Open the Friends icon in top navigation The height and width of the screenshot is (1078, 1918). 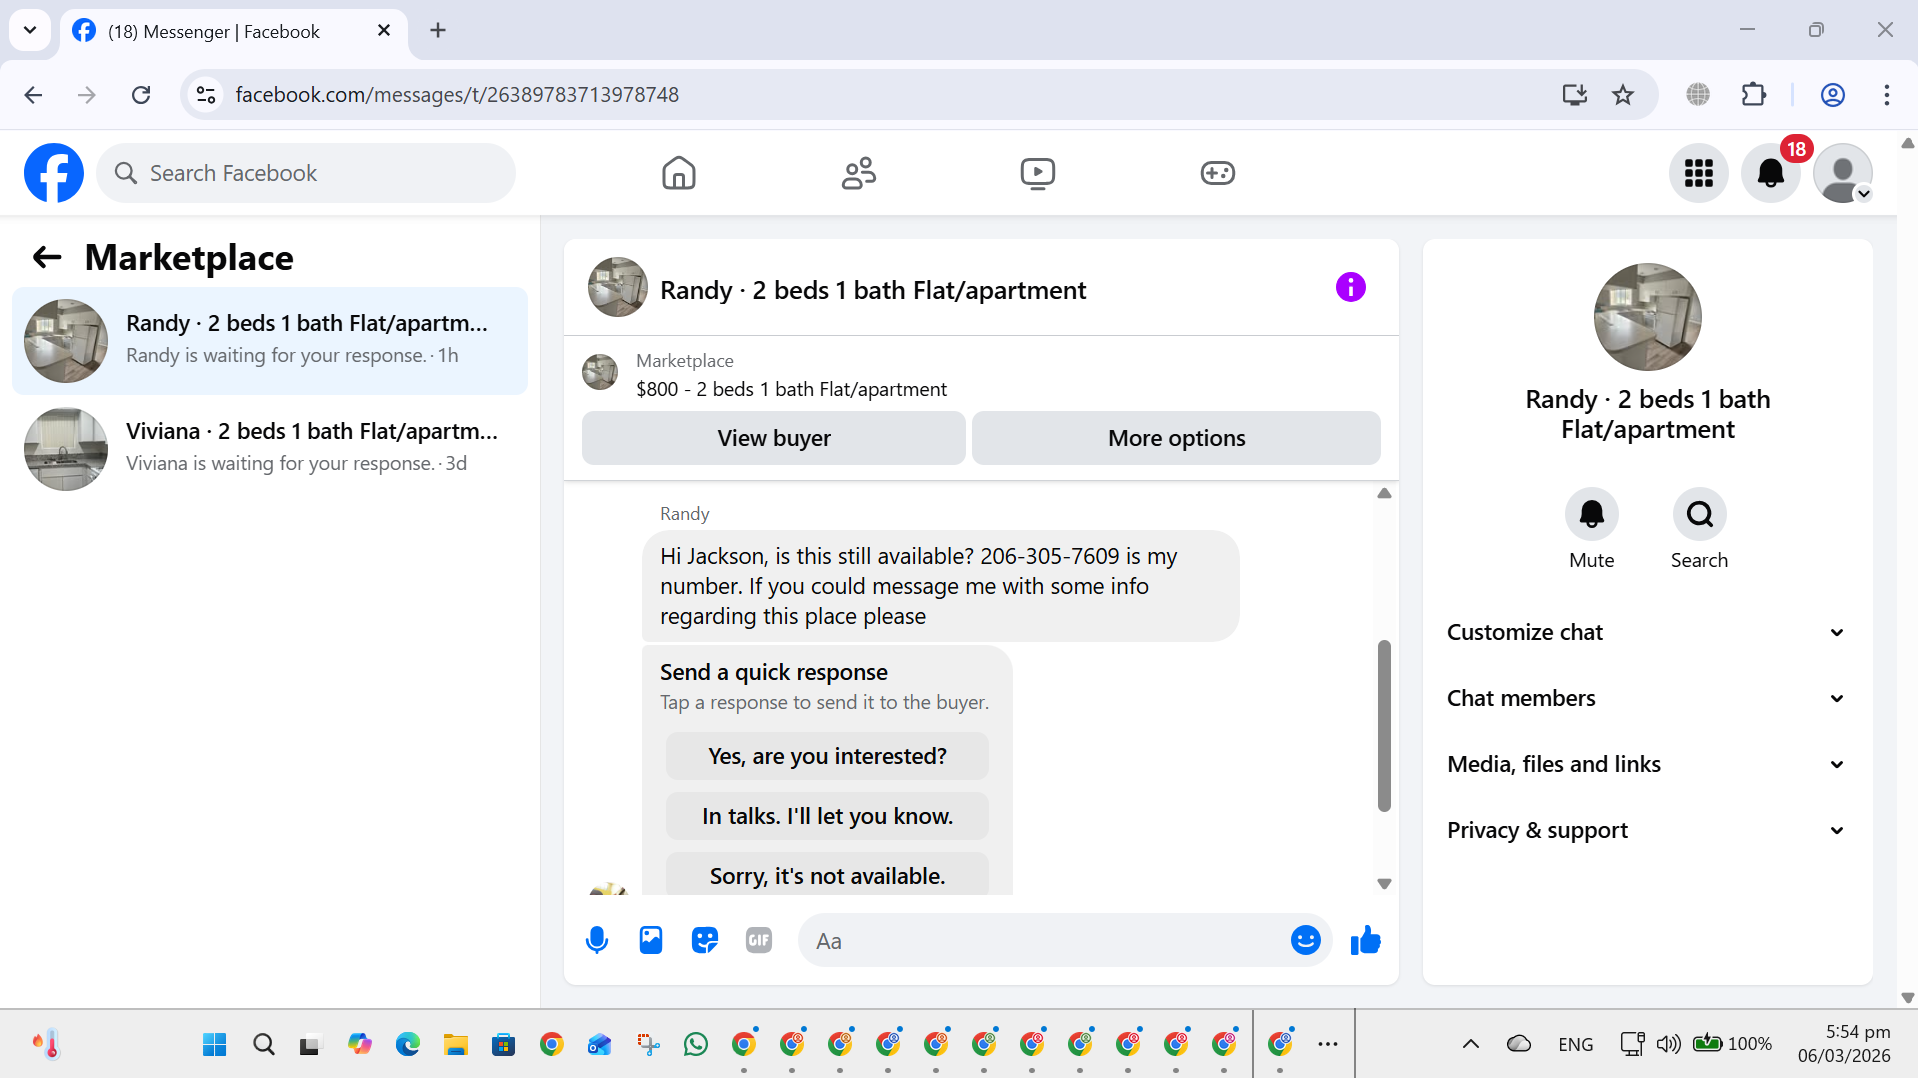(858, 173)
